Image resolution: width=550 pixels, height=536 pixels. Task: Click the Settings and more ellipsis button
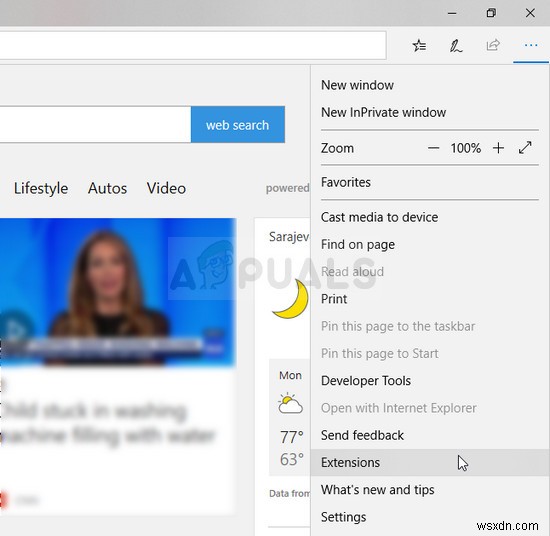[531, 45]
